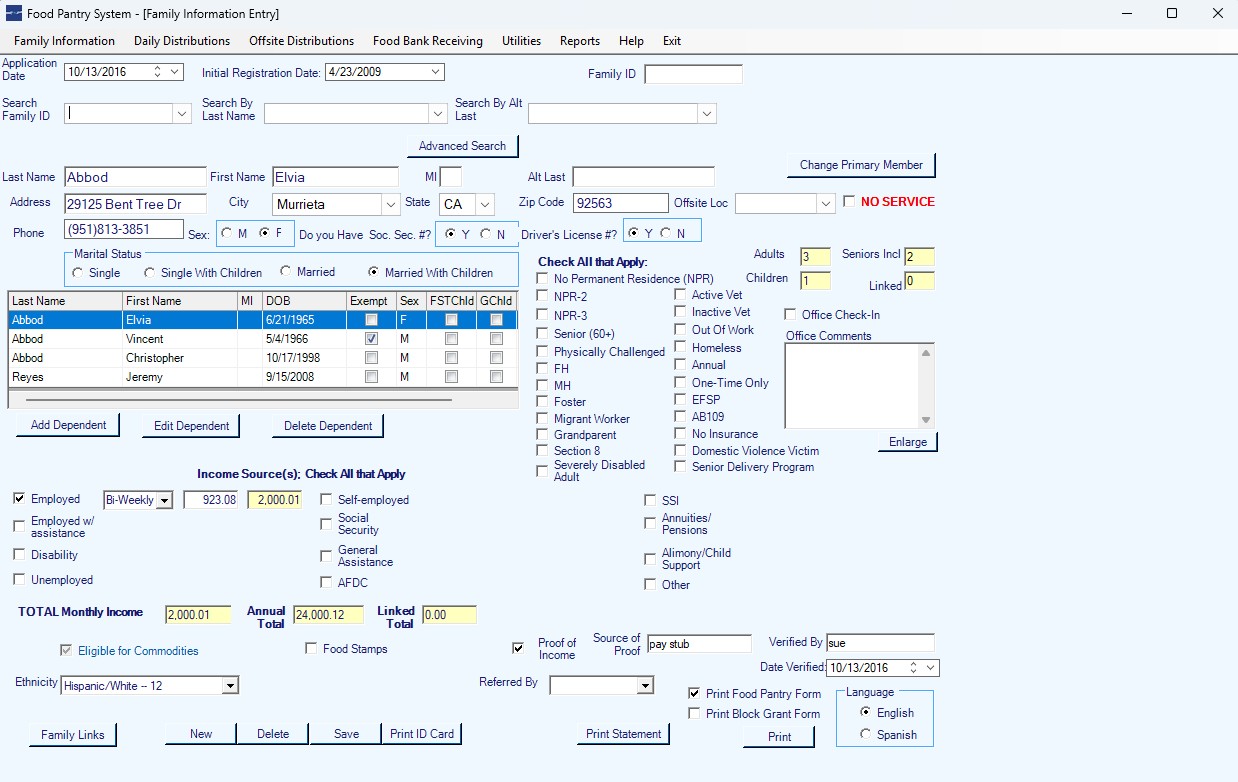1238x782 pixels.
Task: Check the Senior (60+) checkbox
Action: (x=543, y=334)
